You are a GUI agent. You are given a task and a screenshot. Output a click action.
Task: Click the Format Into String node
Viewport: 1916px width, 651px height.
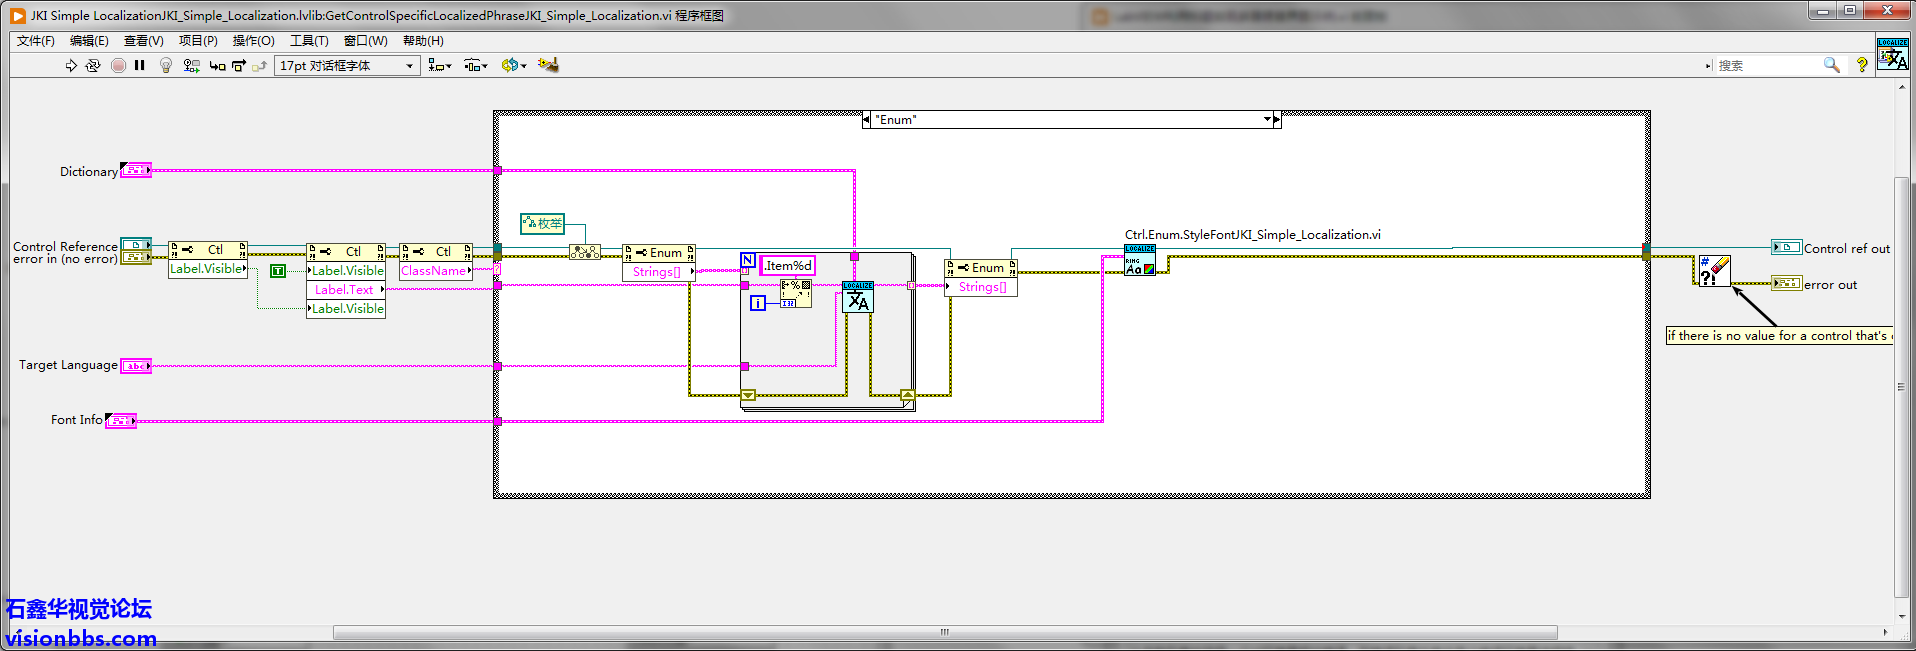pos(795,291)
